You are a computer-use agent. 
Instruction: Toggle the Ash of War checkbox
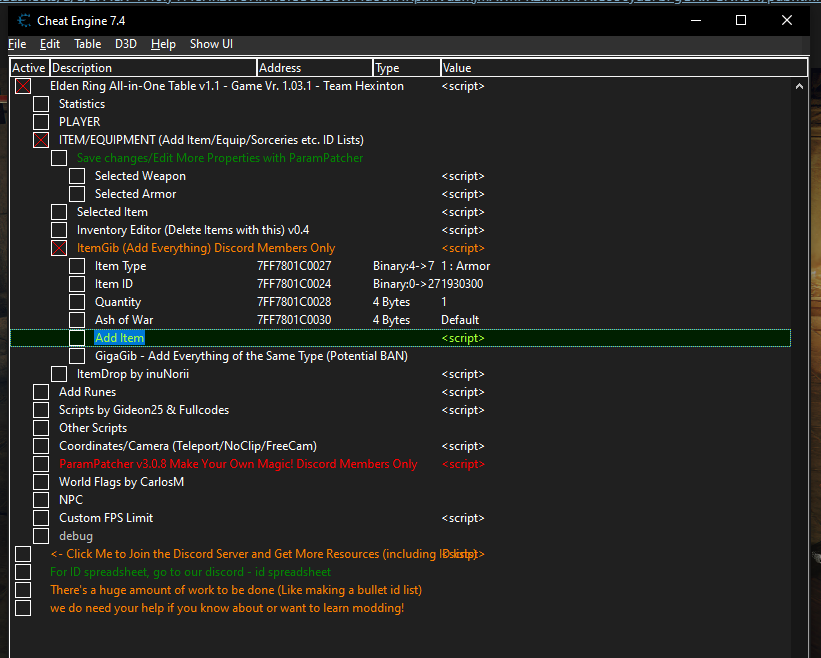tap(77, 320)
